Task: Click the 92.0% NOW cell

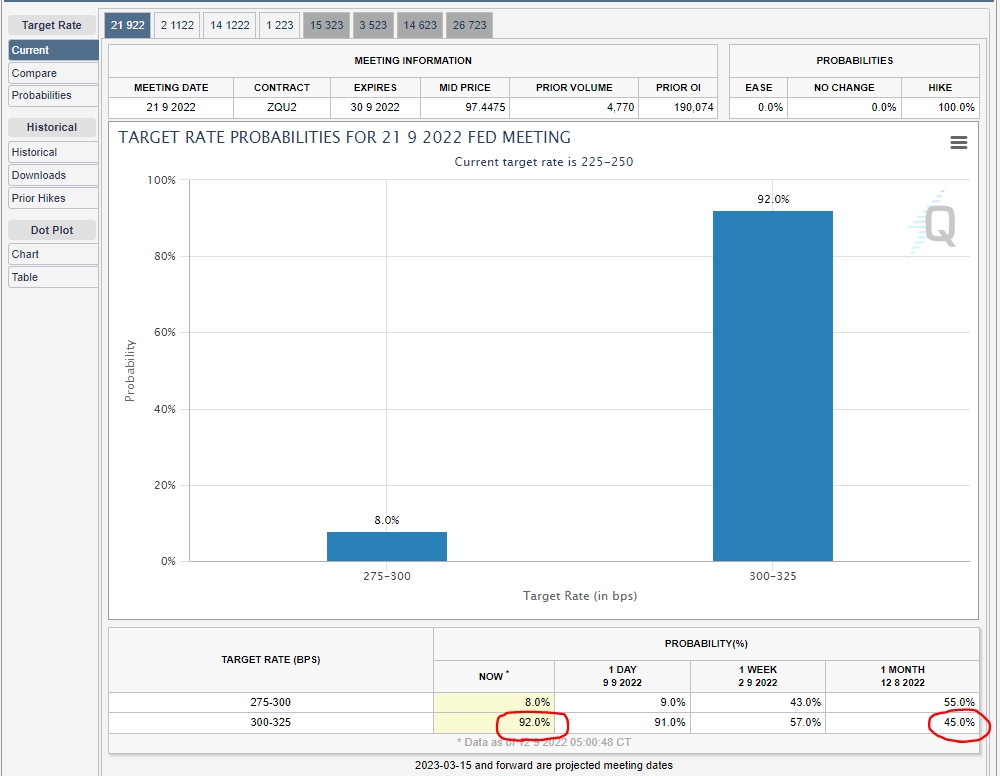Action: (x=494, y=722)
